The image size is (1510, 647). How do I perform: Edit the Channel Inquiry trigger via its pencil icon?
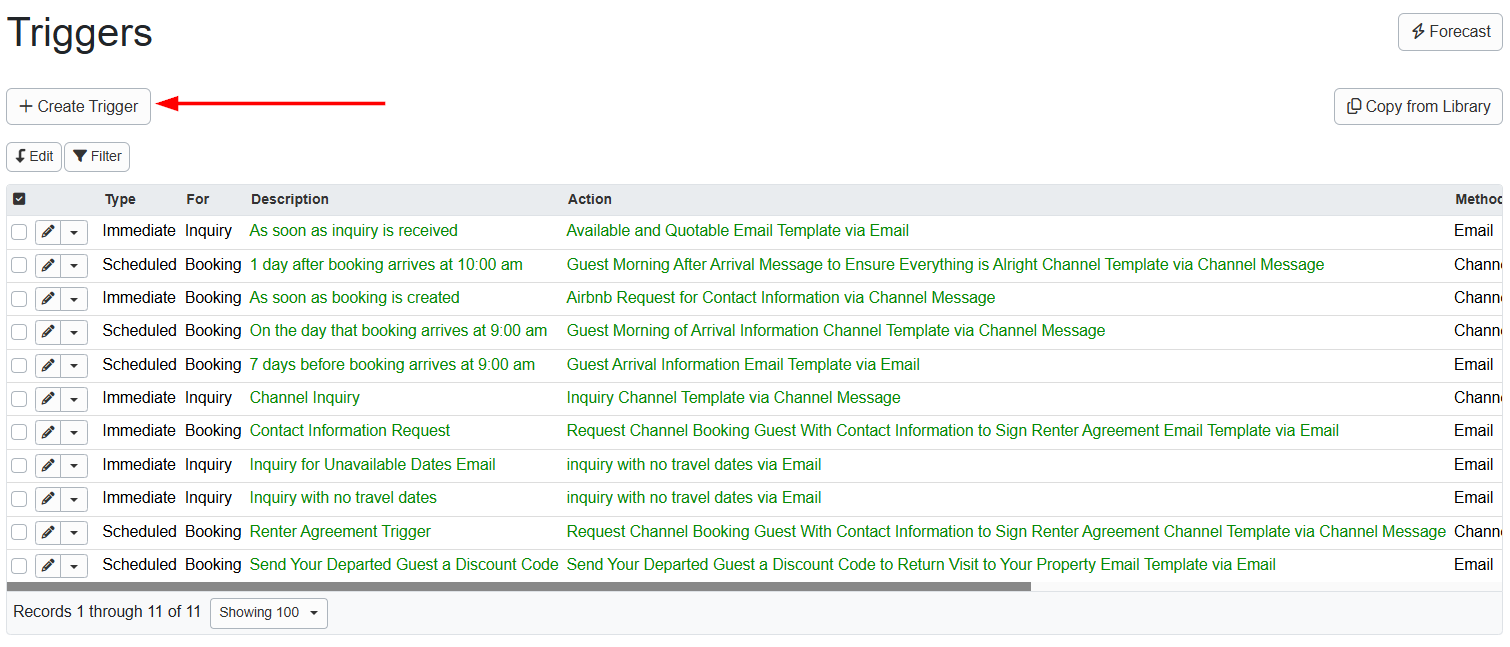point(46,398)
